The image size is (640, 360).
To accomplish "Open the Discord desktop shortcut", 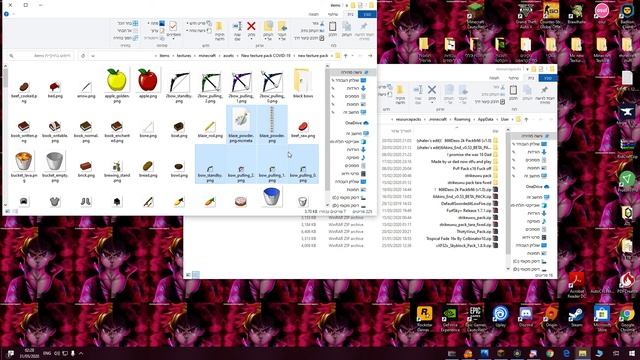I will click(x=526, y=317).
